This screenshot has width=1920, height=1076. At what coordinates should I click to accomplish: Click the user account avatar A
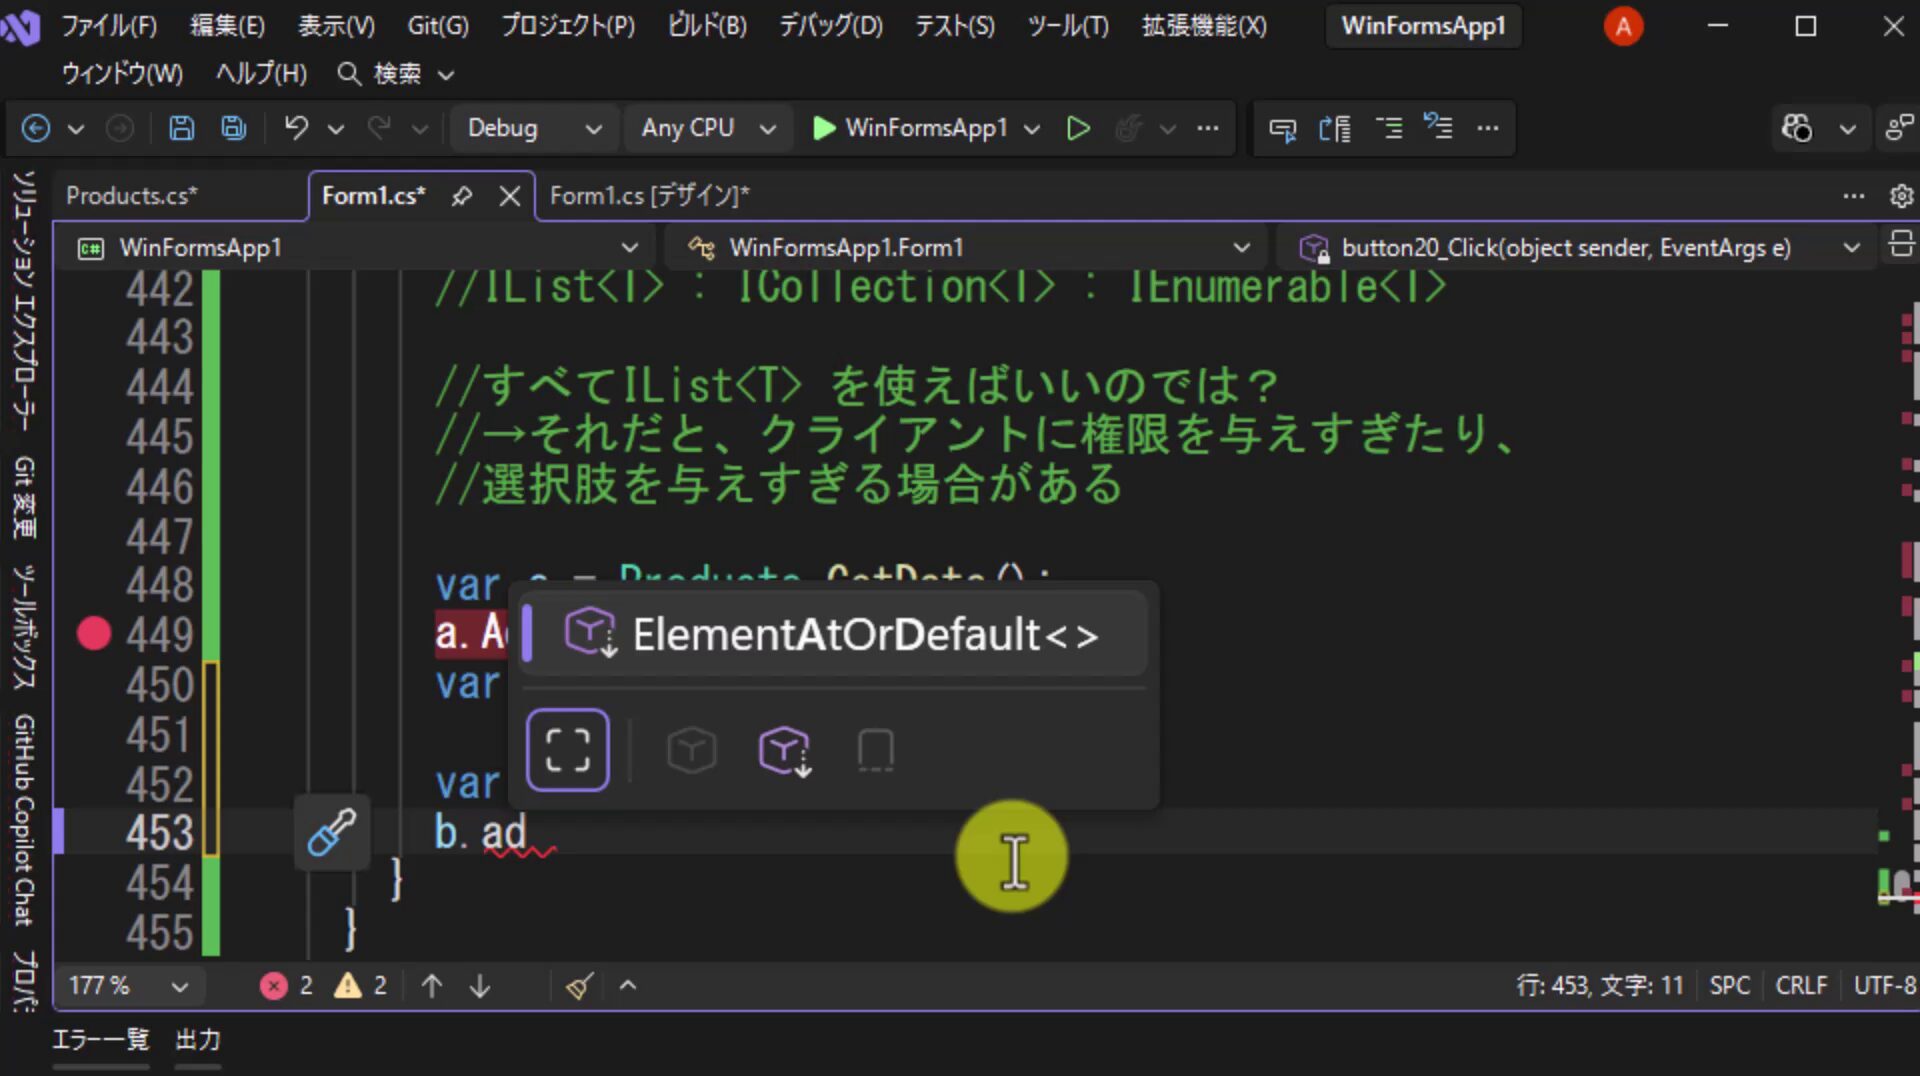click(x=1623, y=26)
